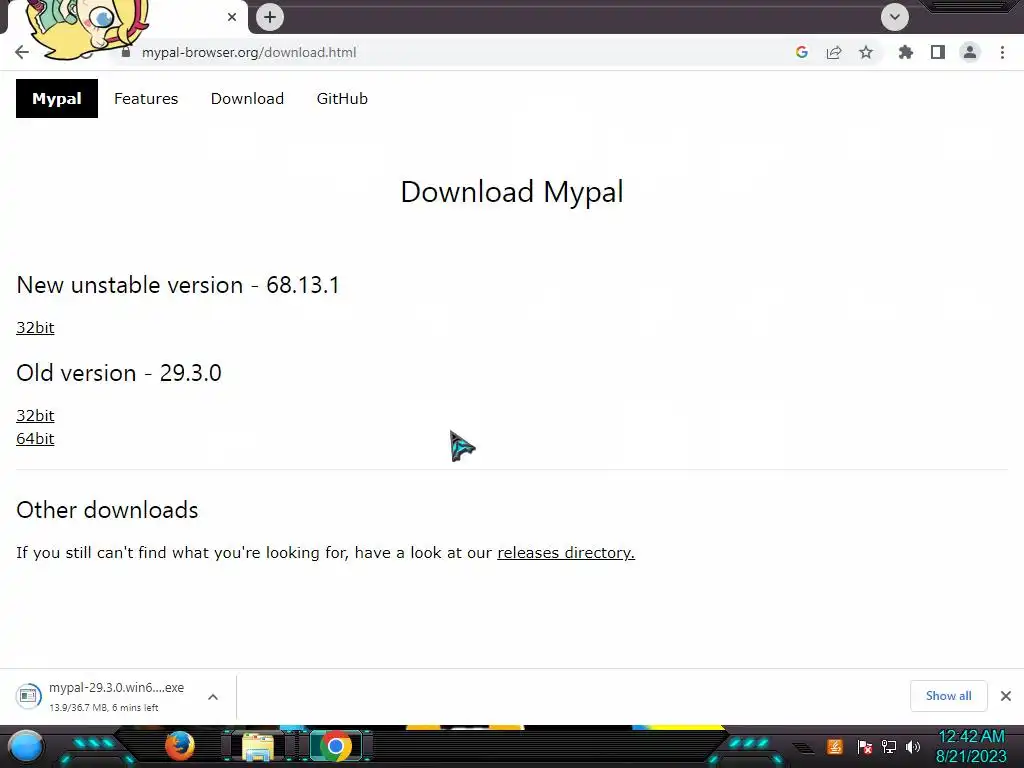
Task: Open the tab search dropdown arrow
Action: click(895, 17)
